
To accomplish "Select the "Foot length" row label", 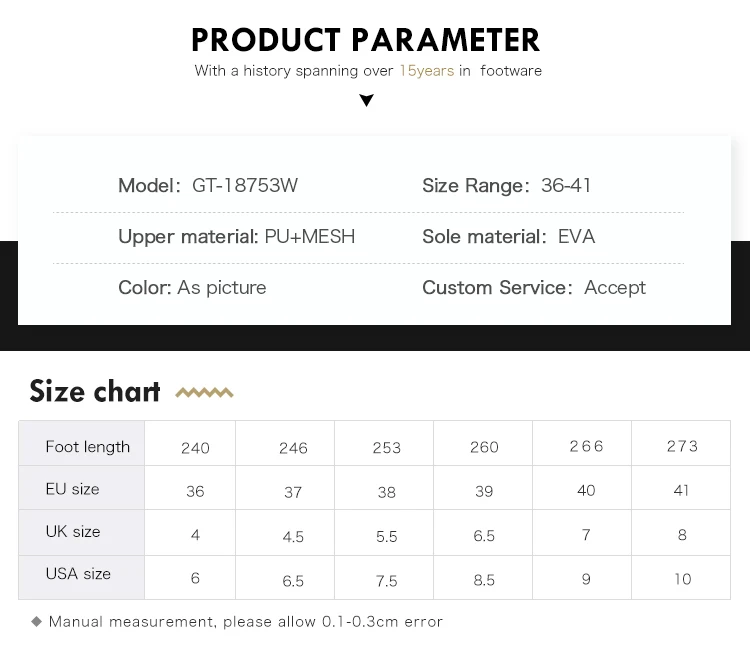I will click(88, 447).
